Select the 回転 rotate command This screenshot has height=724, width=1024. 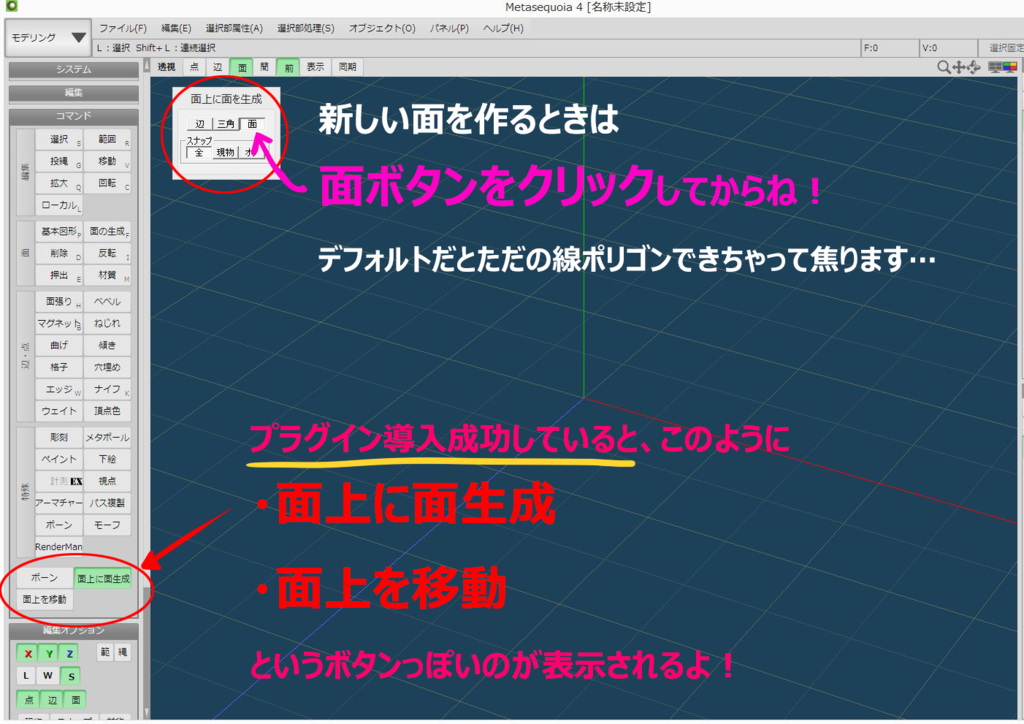(x=107, y=183)
